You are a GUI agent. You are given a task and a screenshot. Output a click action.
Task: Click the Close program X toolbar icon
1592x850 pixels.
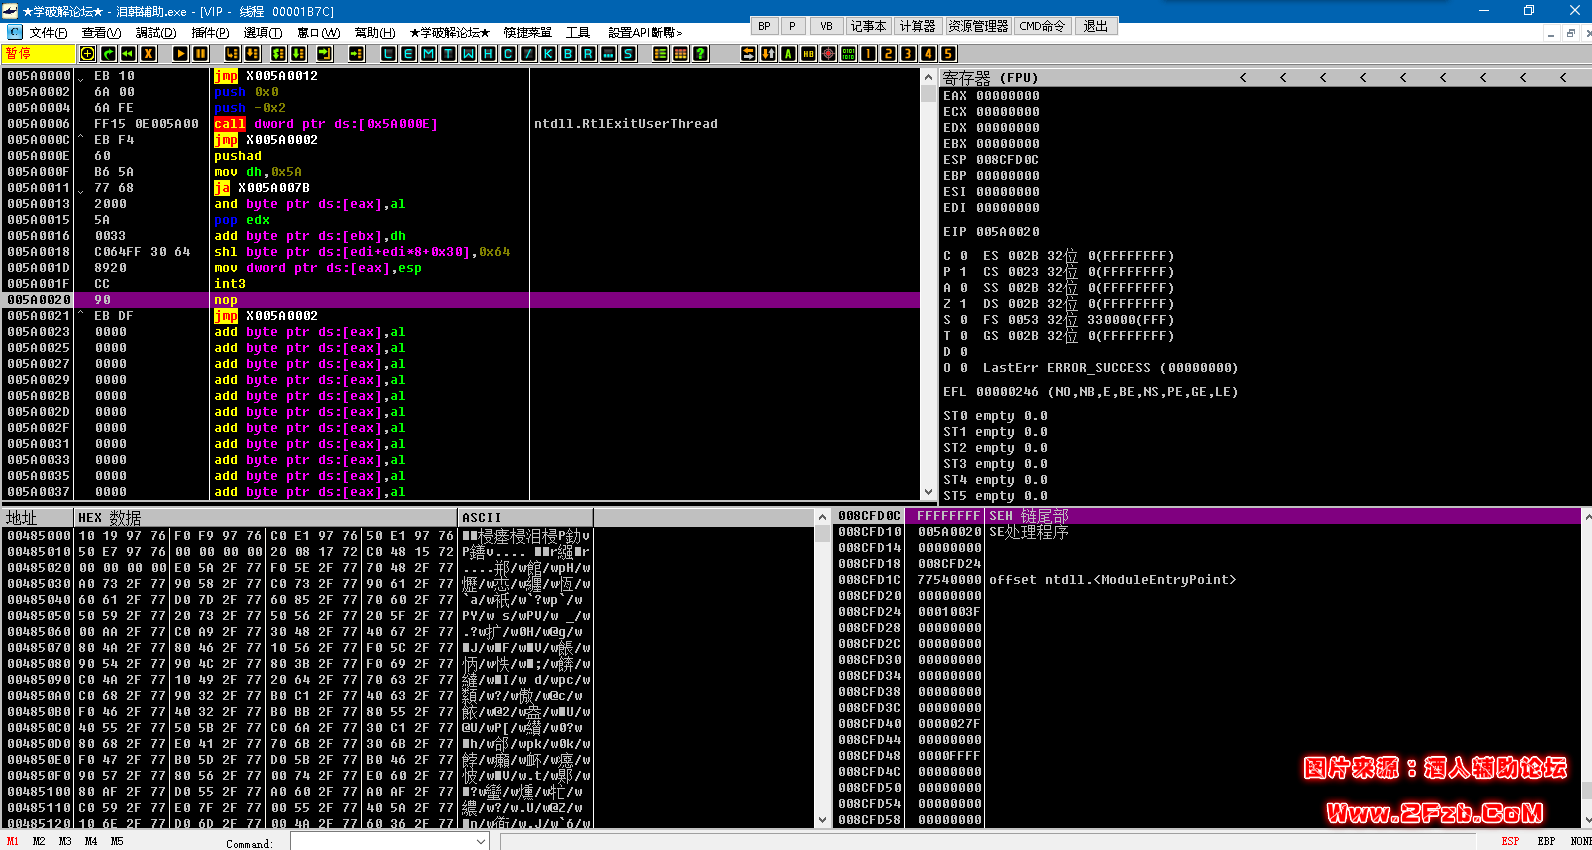pyautogui.click(x=148, y=54)
